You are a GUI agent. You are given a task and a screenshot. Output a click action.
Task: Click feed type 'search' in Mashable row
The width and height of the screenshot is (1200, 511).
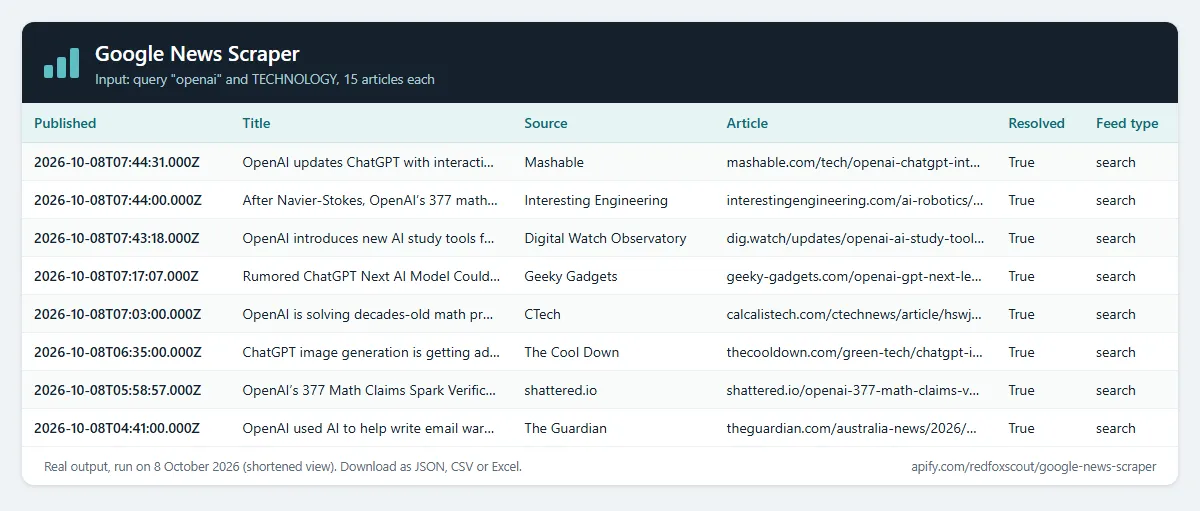(x=1116, y=162)
